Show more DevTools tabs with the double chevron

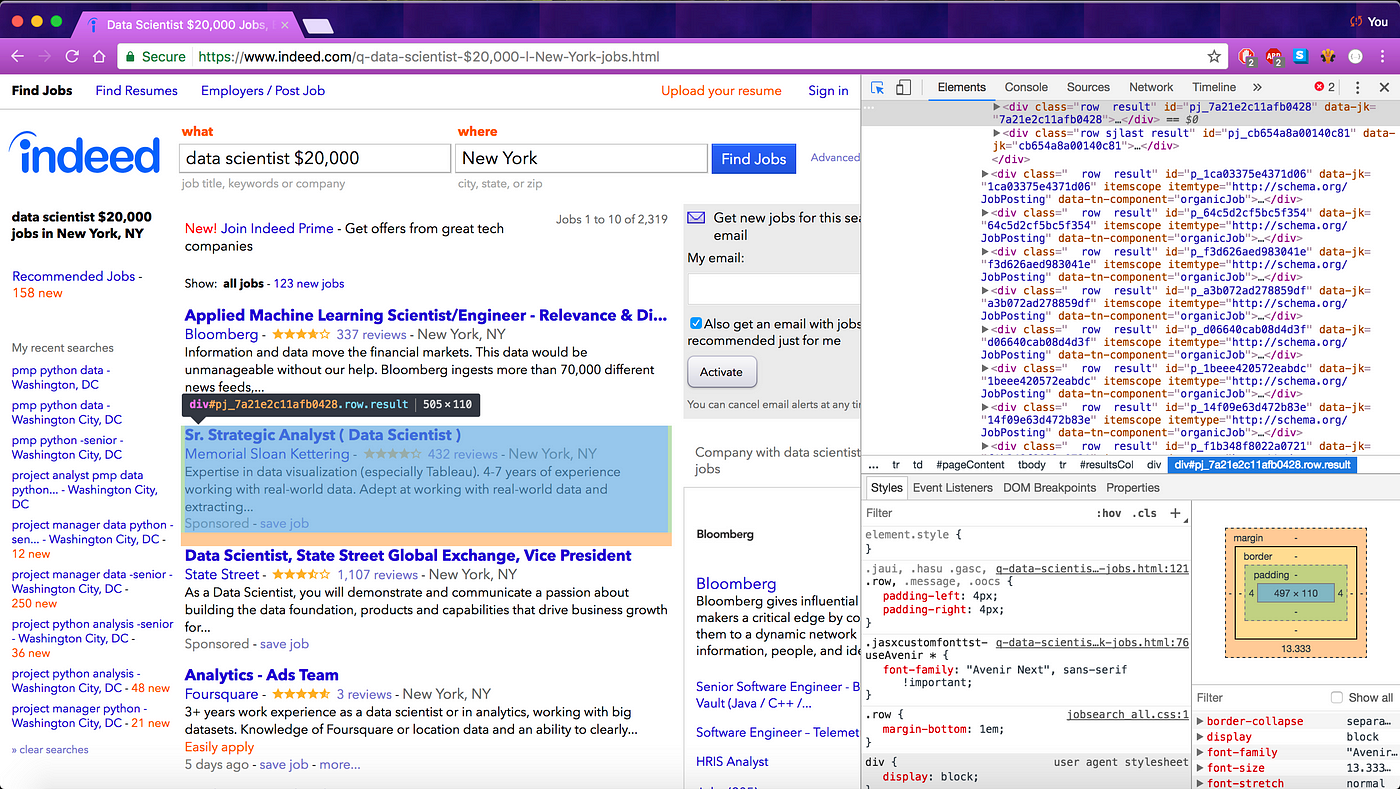coord(1257,88)
